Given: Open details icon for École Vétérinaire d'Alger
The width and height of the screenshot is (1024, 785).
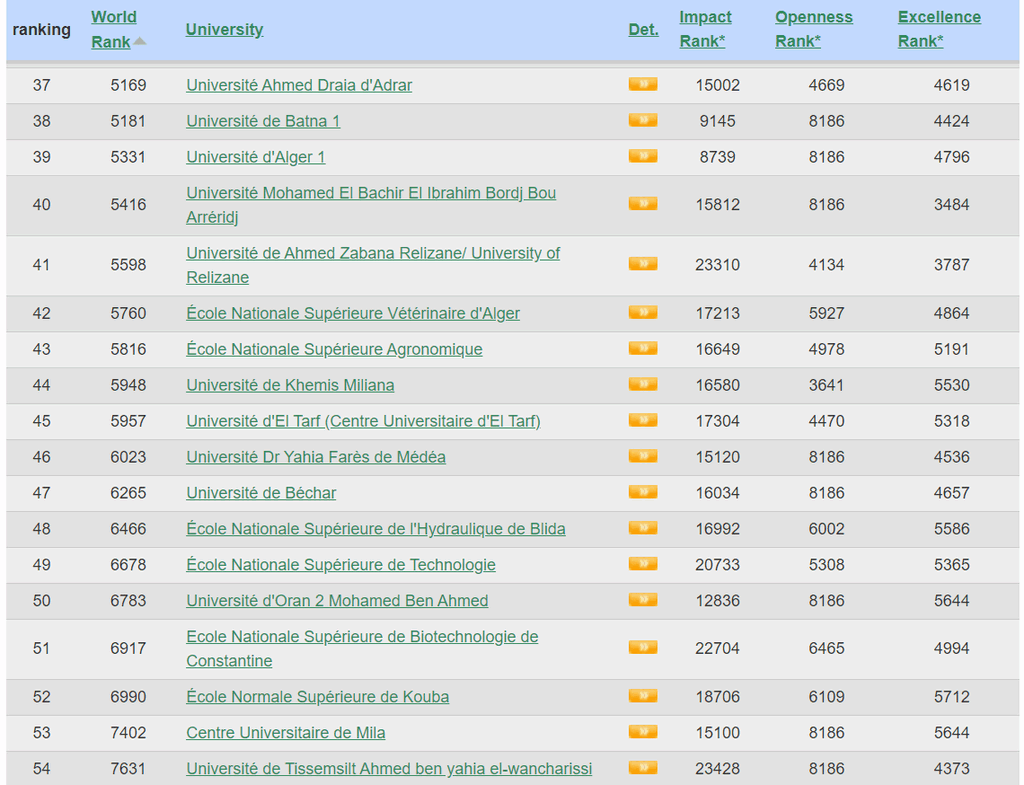Looking at the screenshot, I should (643, 313).
